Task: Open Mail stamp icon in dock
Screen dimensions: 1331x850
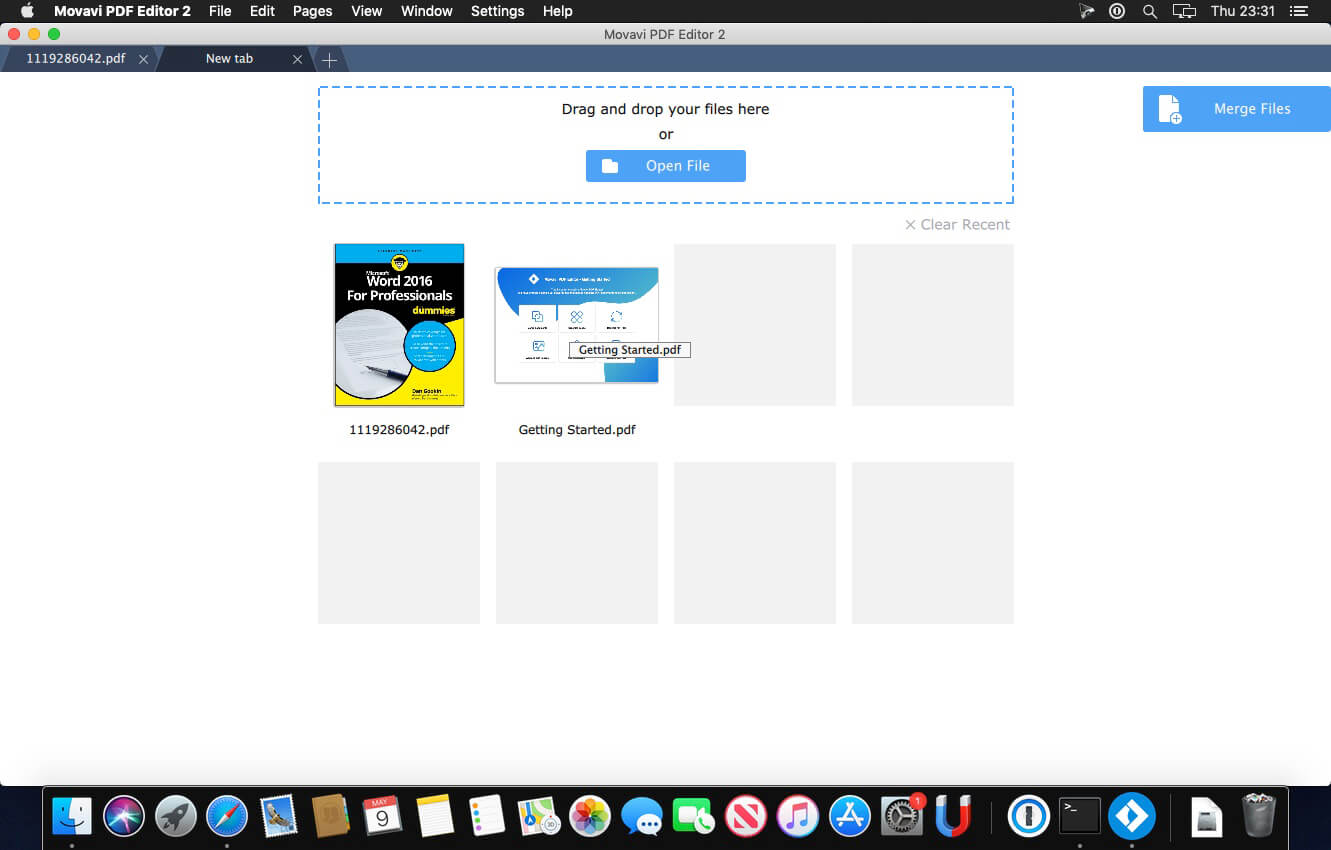Action: click(279, 816)
